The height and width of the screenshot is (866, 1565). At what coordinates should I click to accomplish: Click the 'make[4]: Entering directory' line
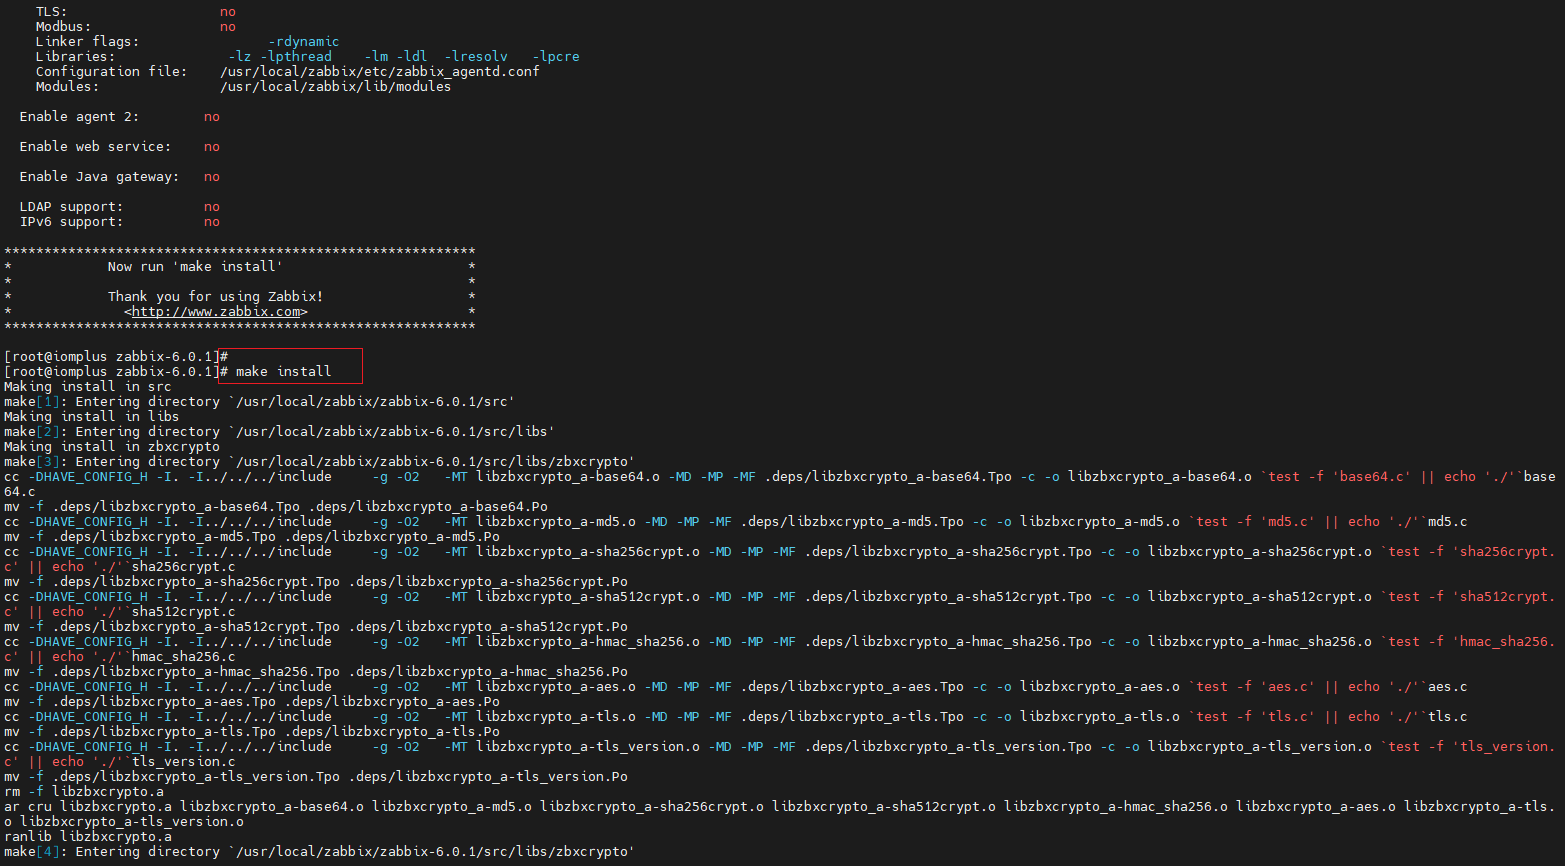319,852
